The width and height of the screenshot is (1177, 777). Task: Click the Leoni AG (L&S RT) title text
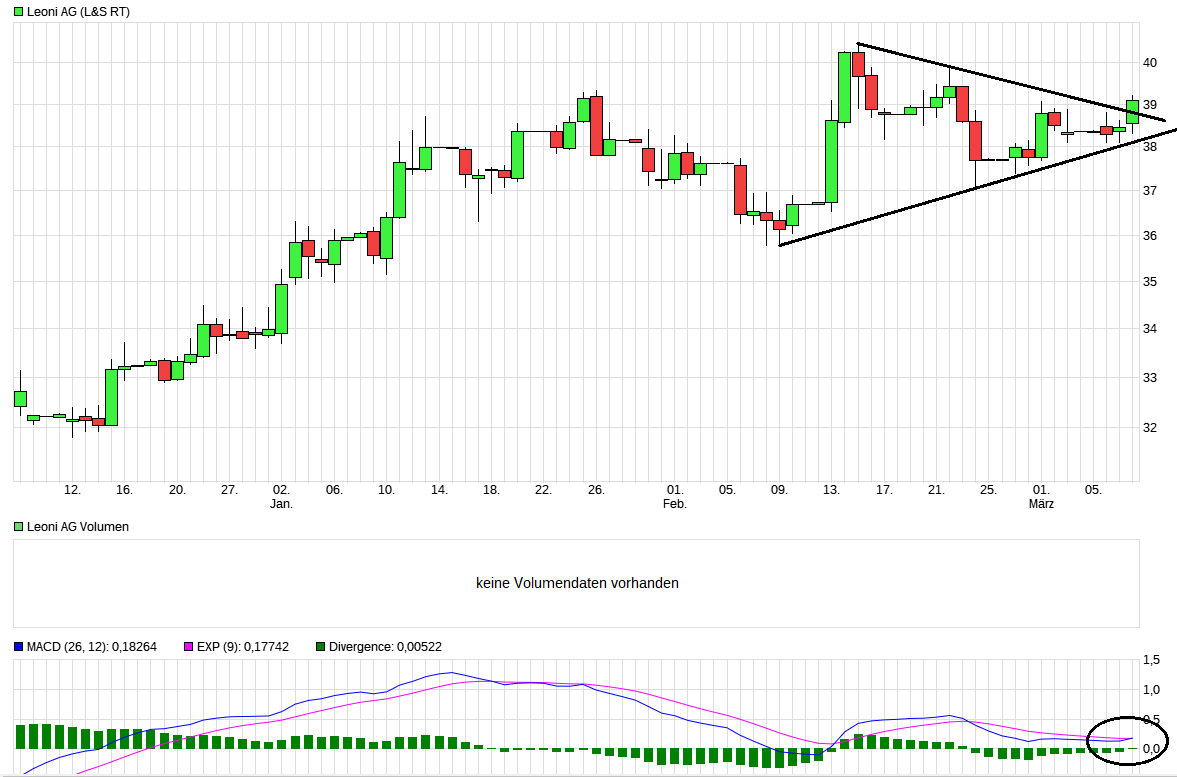pyautogui.click(x=80, y=13)
